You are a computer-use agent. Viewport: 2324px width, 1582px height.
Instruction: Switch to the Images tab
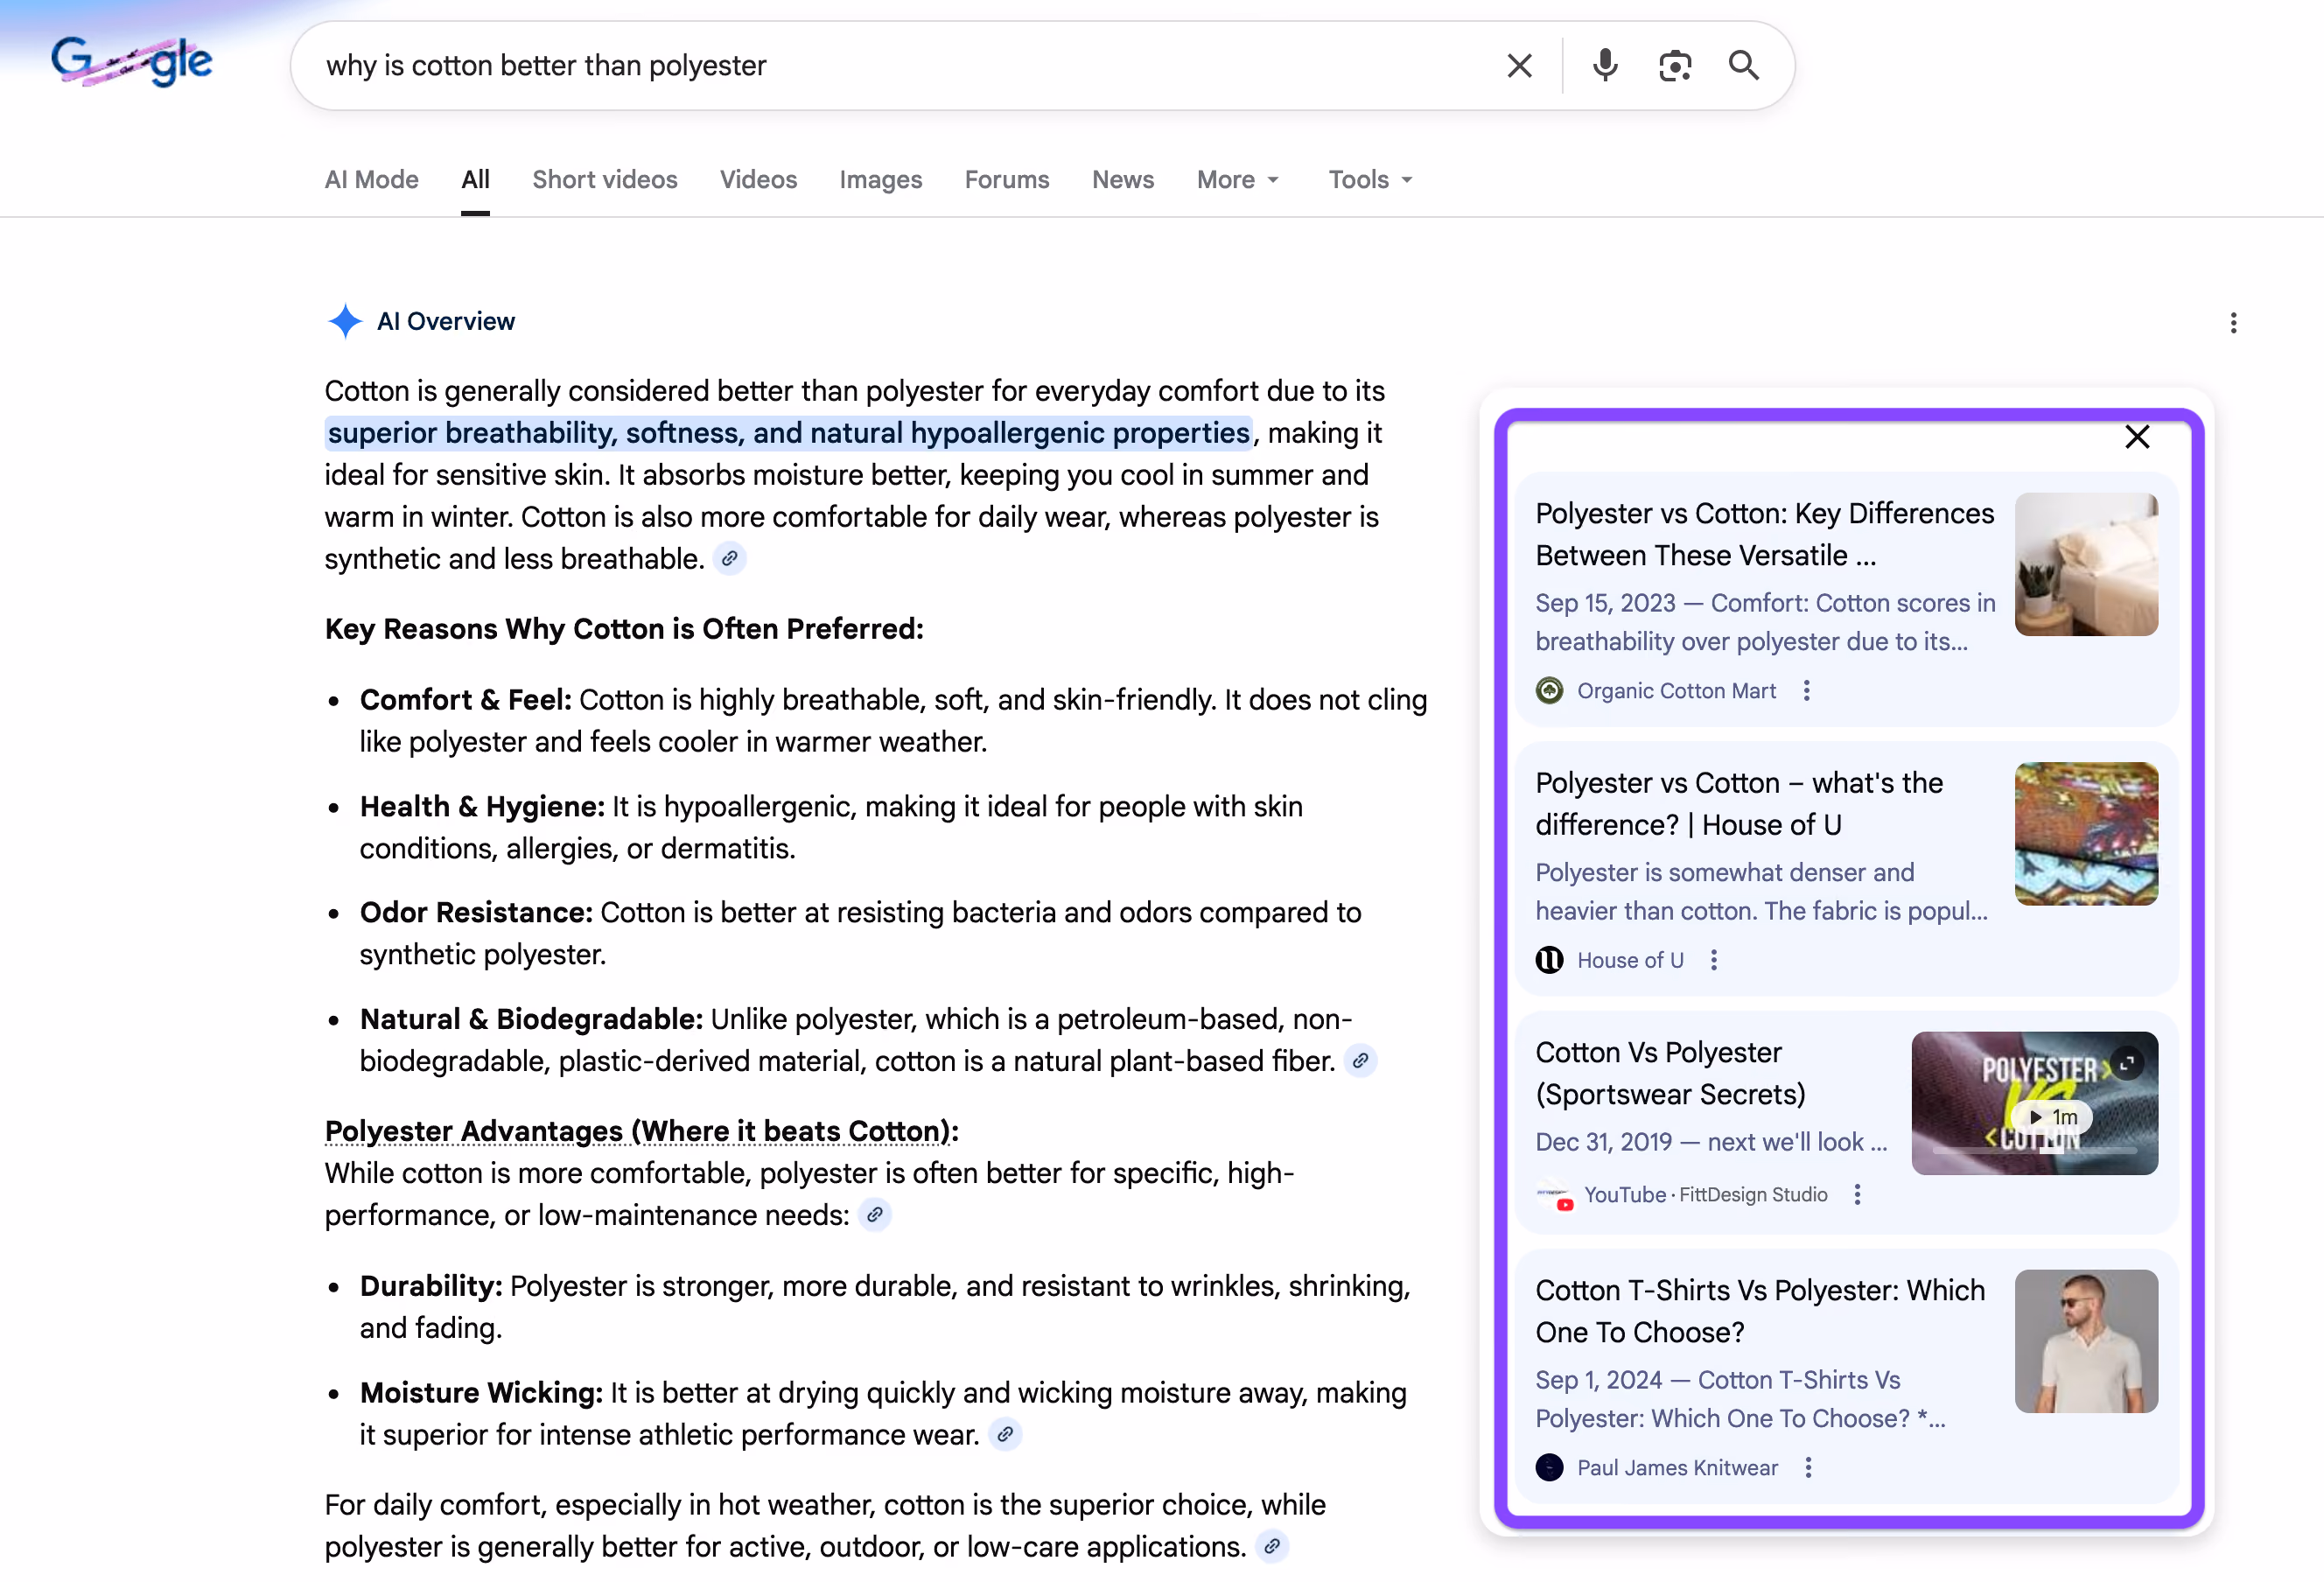(880, 180)
